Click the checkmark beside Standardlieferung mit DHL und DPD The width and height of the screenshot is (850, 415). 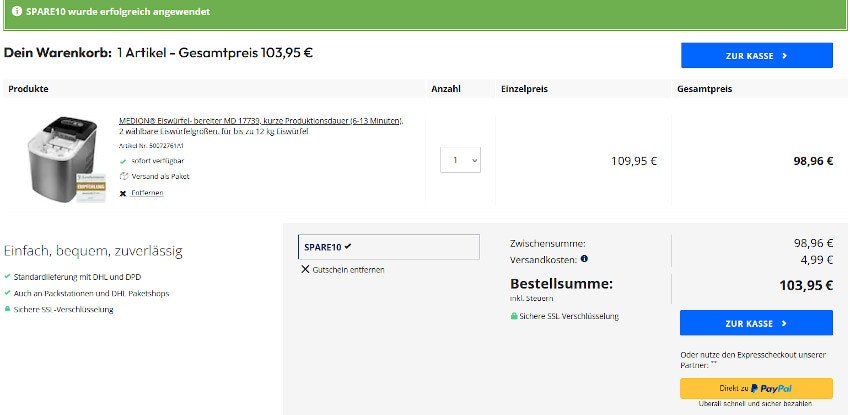(7, 276)
